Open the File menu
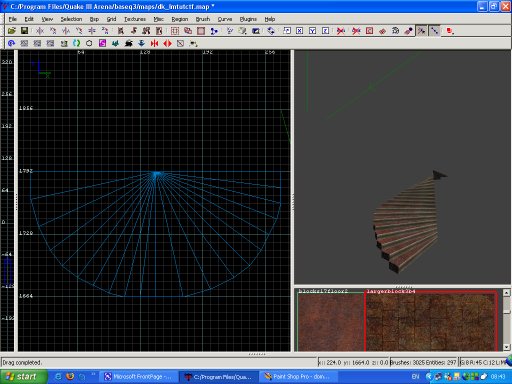Image resolution: width=512 pixels, height=384 pixels. click(x=13, y=19)
